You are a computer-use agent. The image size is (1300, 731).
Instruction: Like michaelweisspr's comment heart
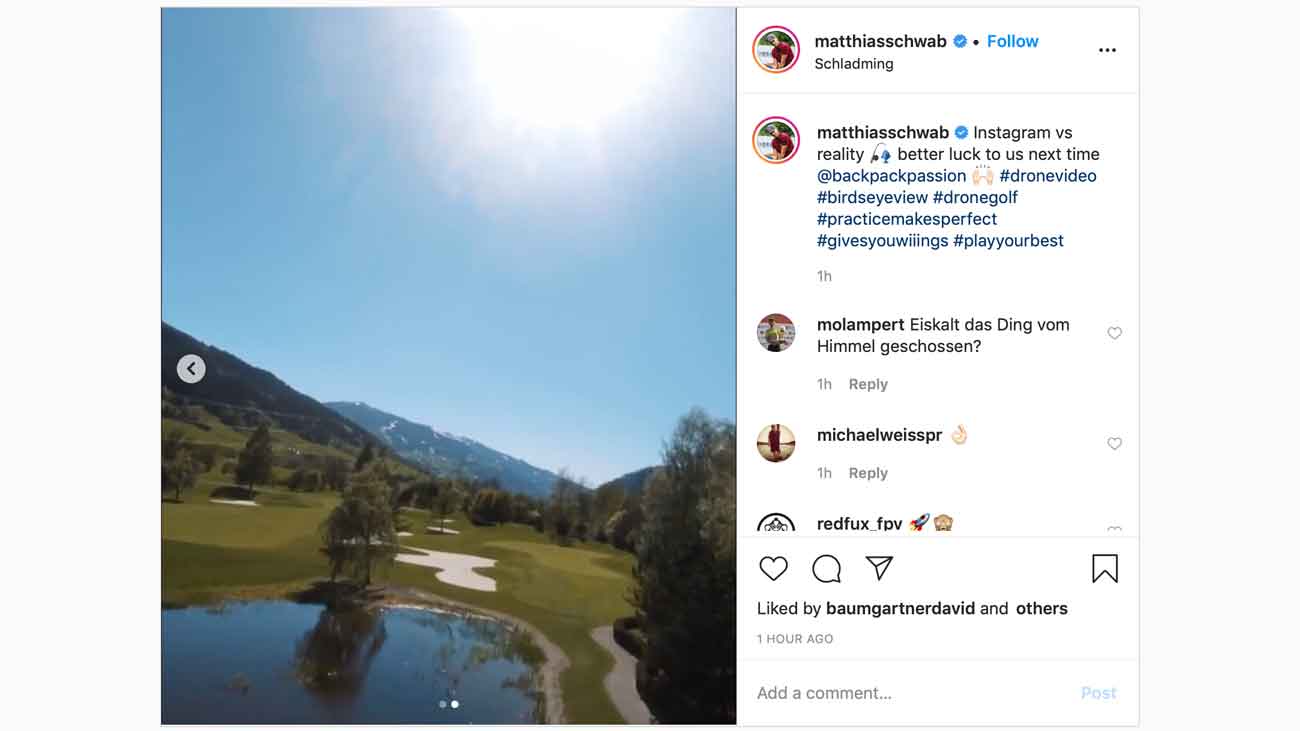click(1114, 444)
